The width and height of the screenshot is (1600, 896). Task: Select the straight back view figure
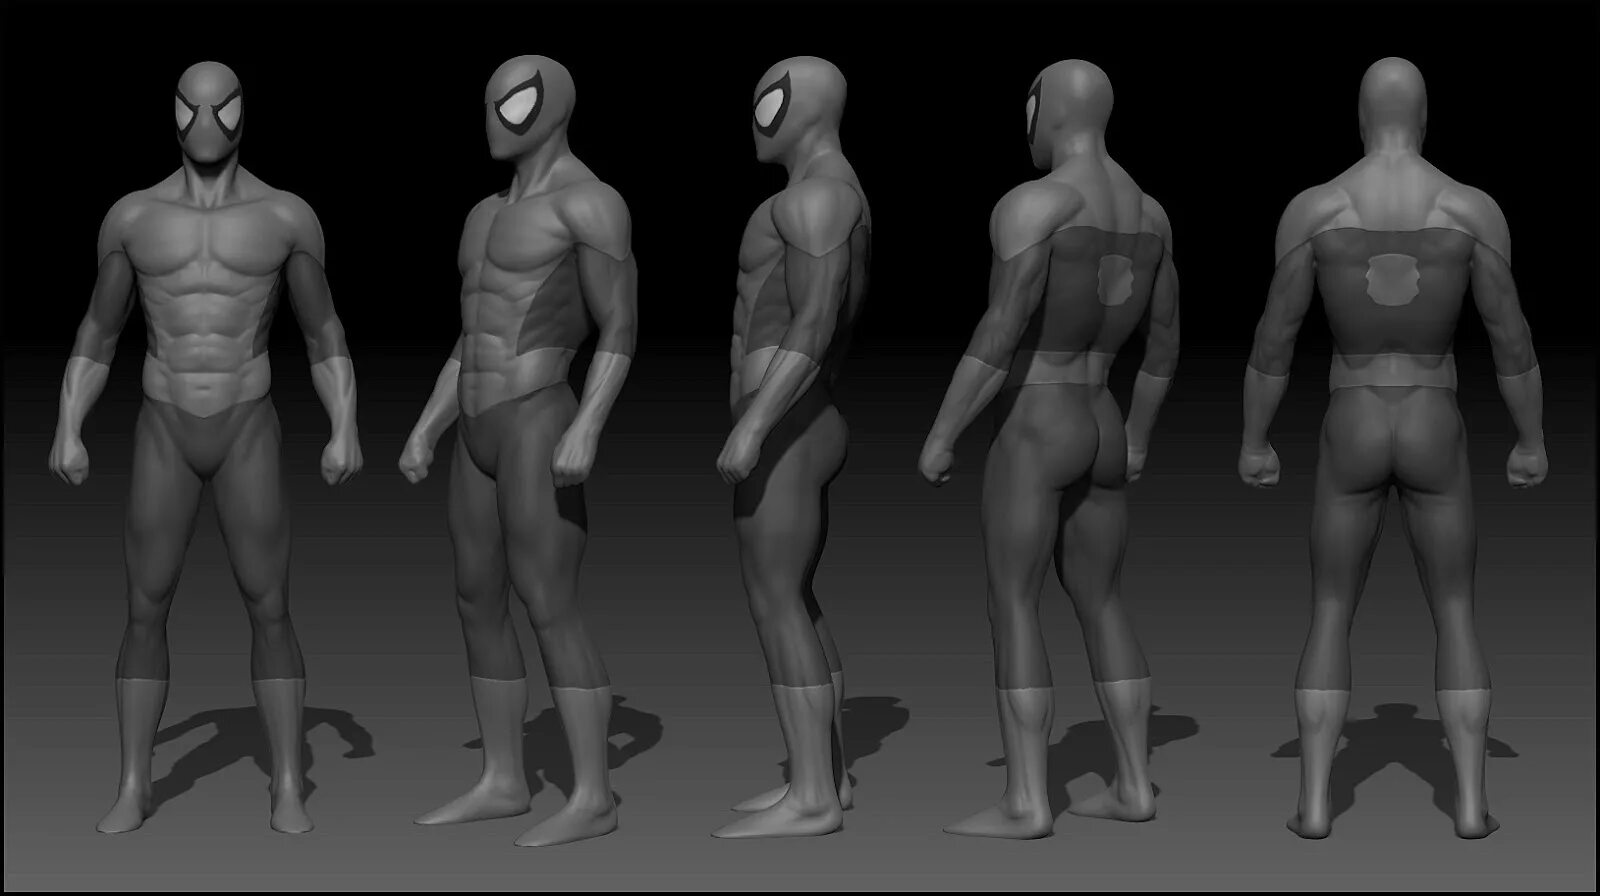(1394, 450)
